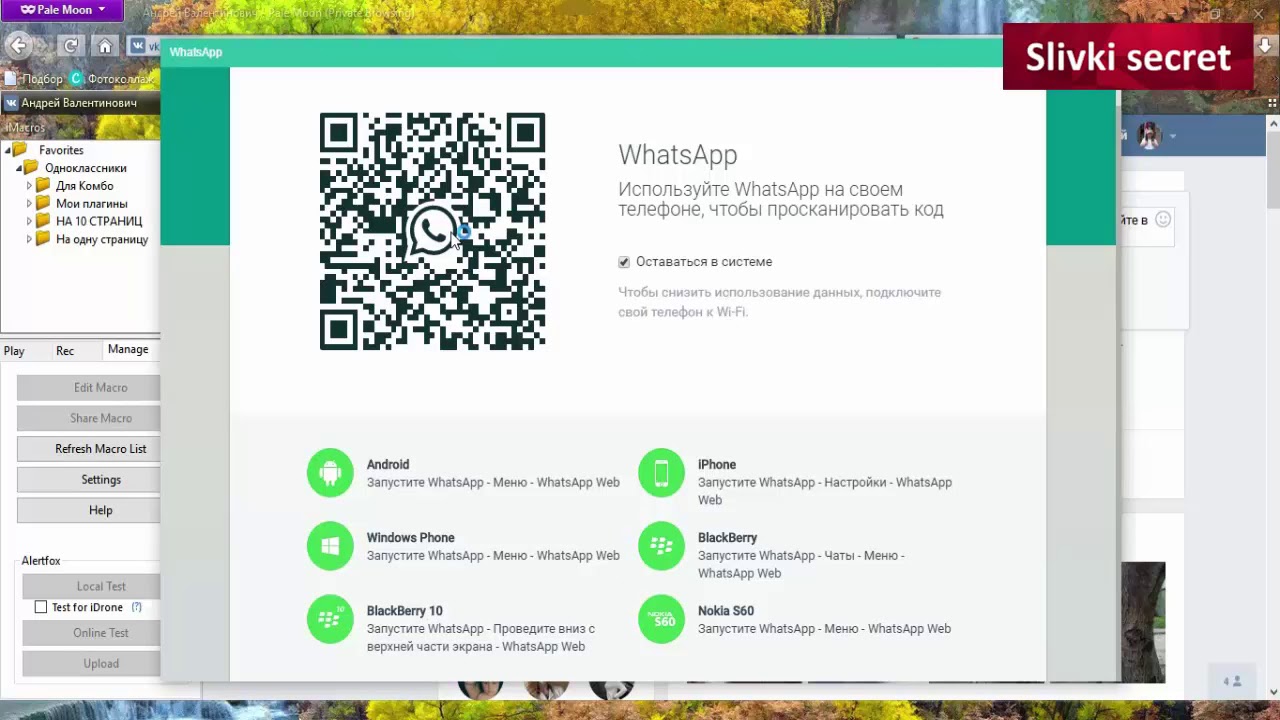Screen dimensions: 1280x720
Task: Open the home page via the house icon
Action: click(104, 46)
